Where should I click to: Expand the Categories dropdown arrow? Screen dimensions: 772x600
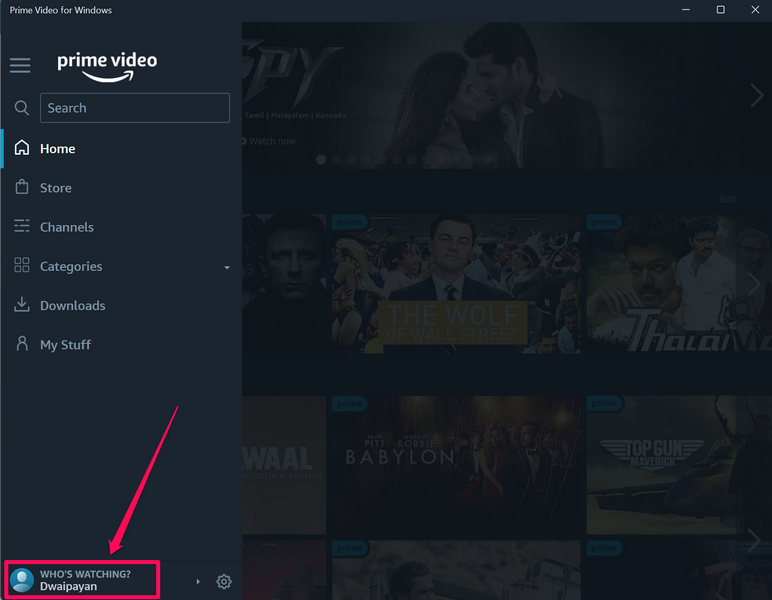pos(227,267)
